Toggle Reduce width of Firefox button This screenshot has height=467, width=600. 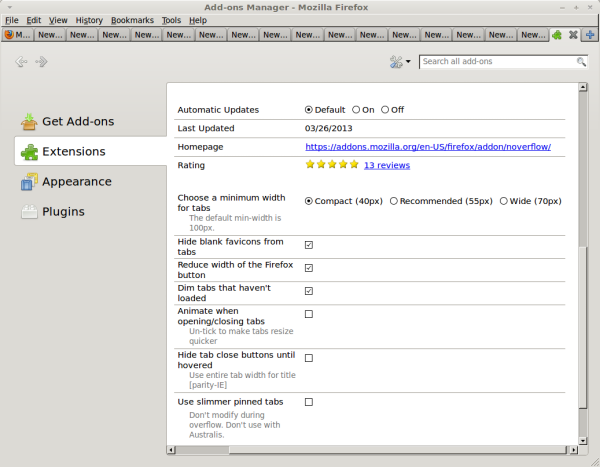tap(309, 268)
